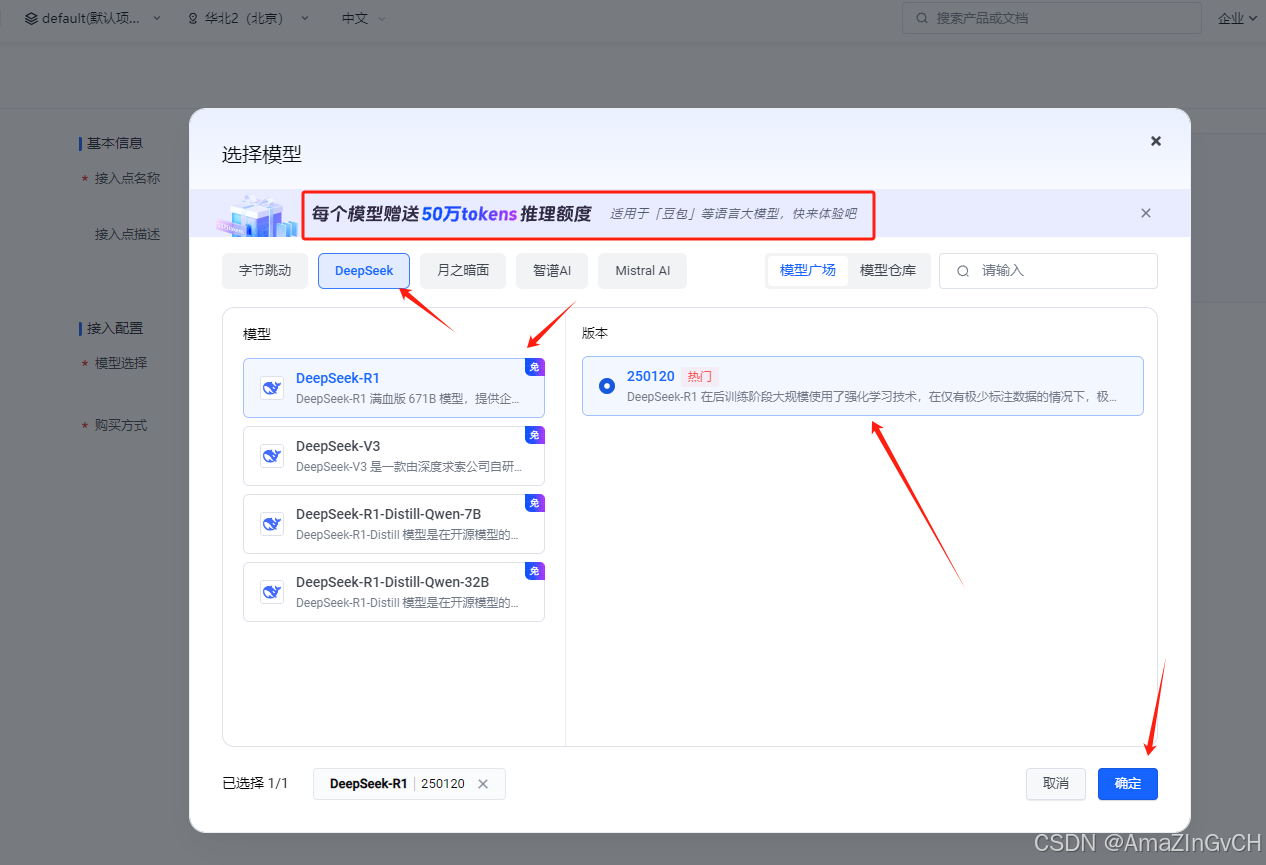
Task: Select the 智谱AI provider tab
Action: (x=552, y=271)
